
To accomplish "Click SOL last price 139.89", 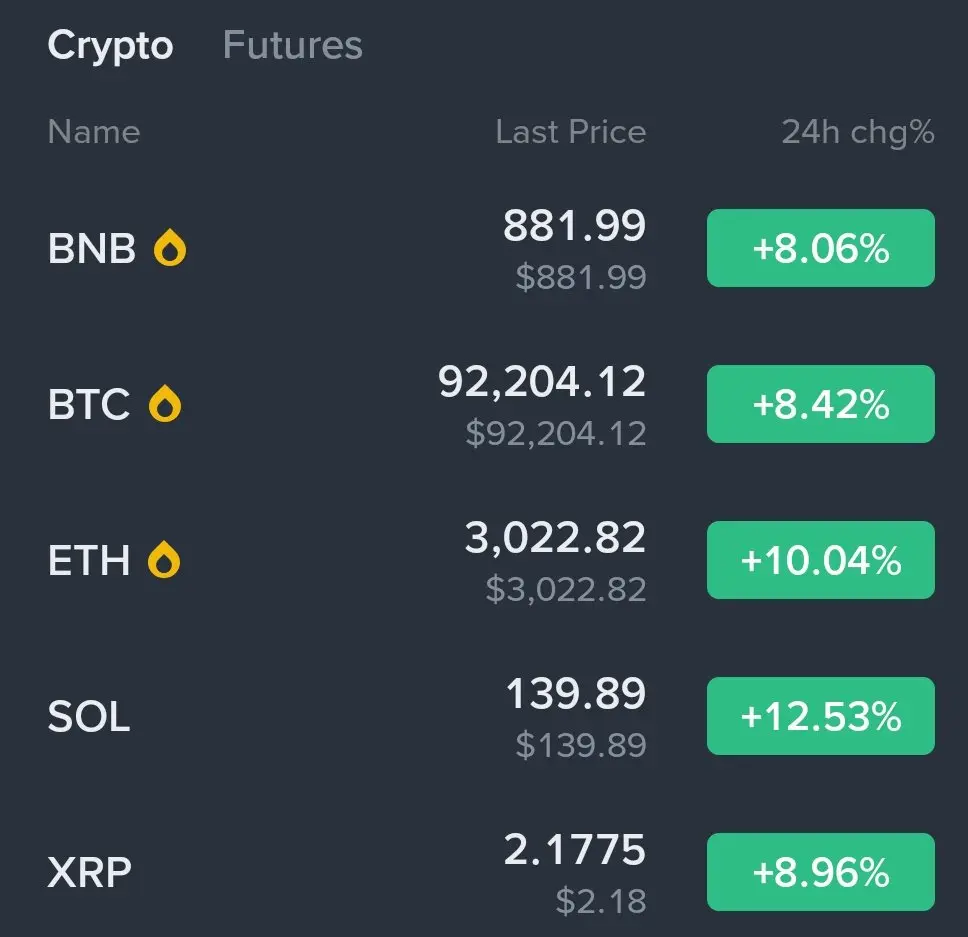I will (x=575, y=694).
